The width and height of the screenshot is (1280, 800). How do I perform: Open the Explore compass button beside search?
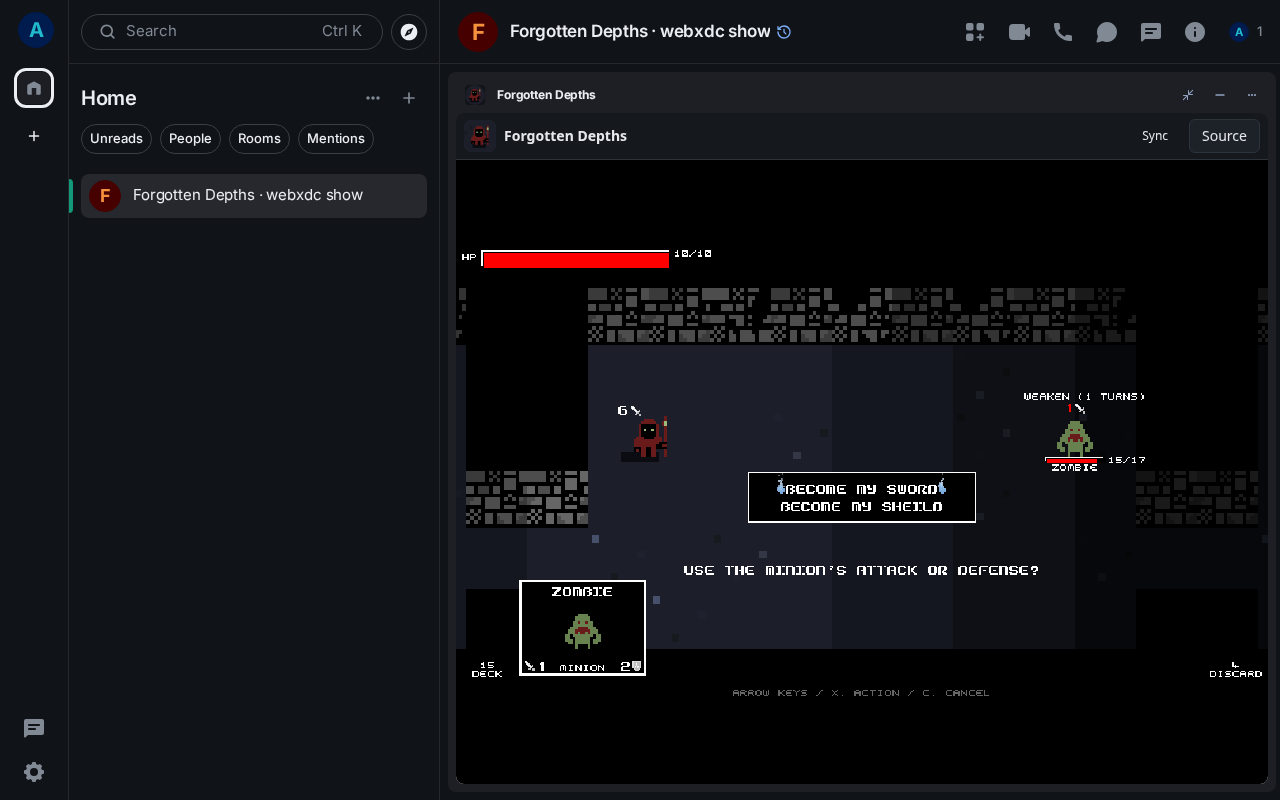pyautogui.click(x=409, y=32)
